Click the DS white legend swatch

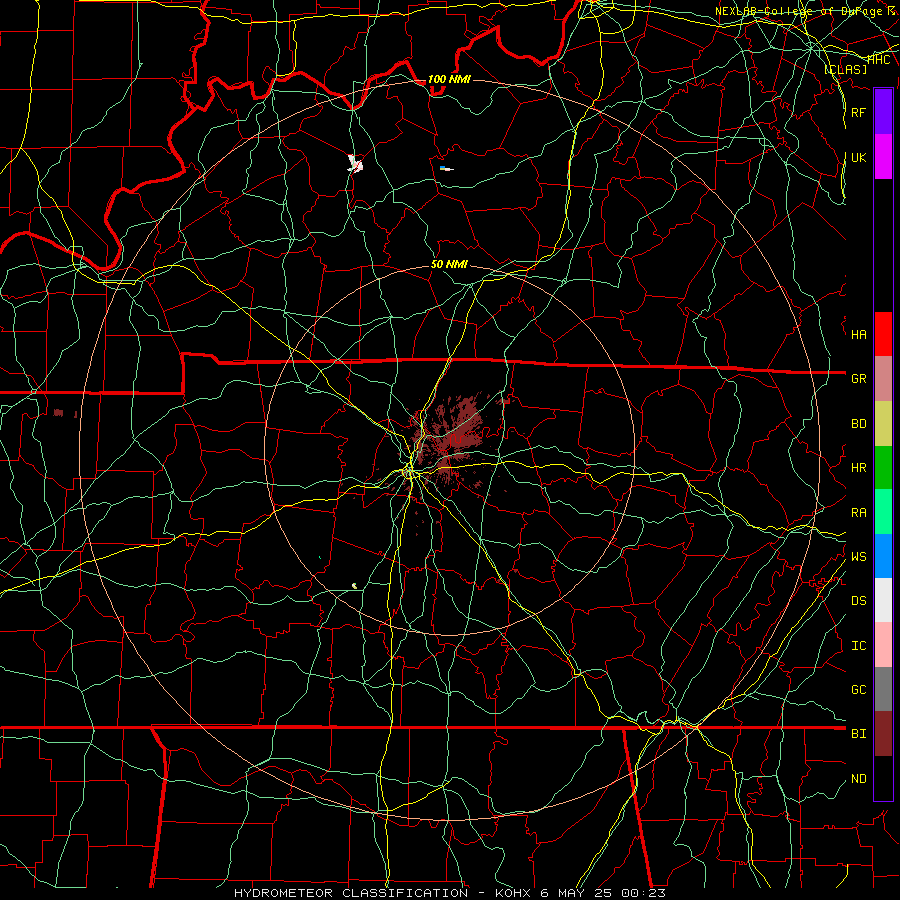tap(883, 600)
